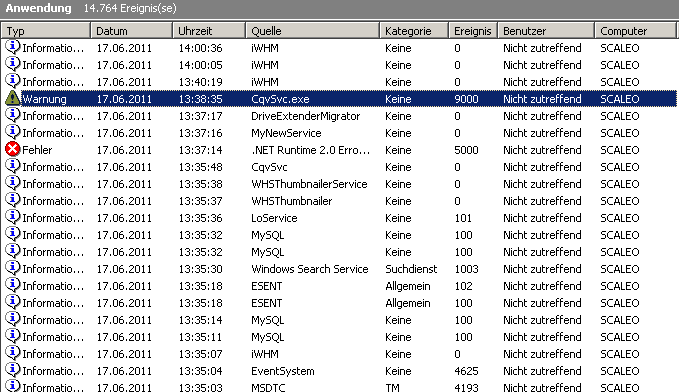Click info icon of iWHM 13:35:07 event
This screenshot has width=679, height=392.
coord(13,353)
